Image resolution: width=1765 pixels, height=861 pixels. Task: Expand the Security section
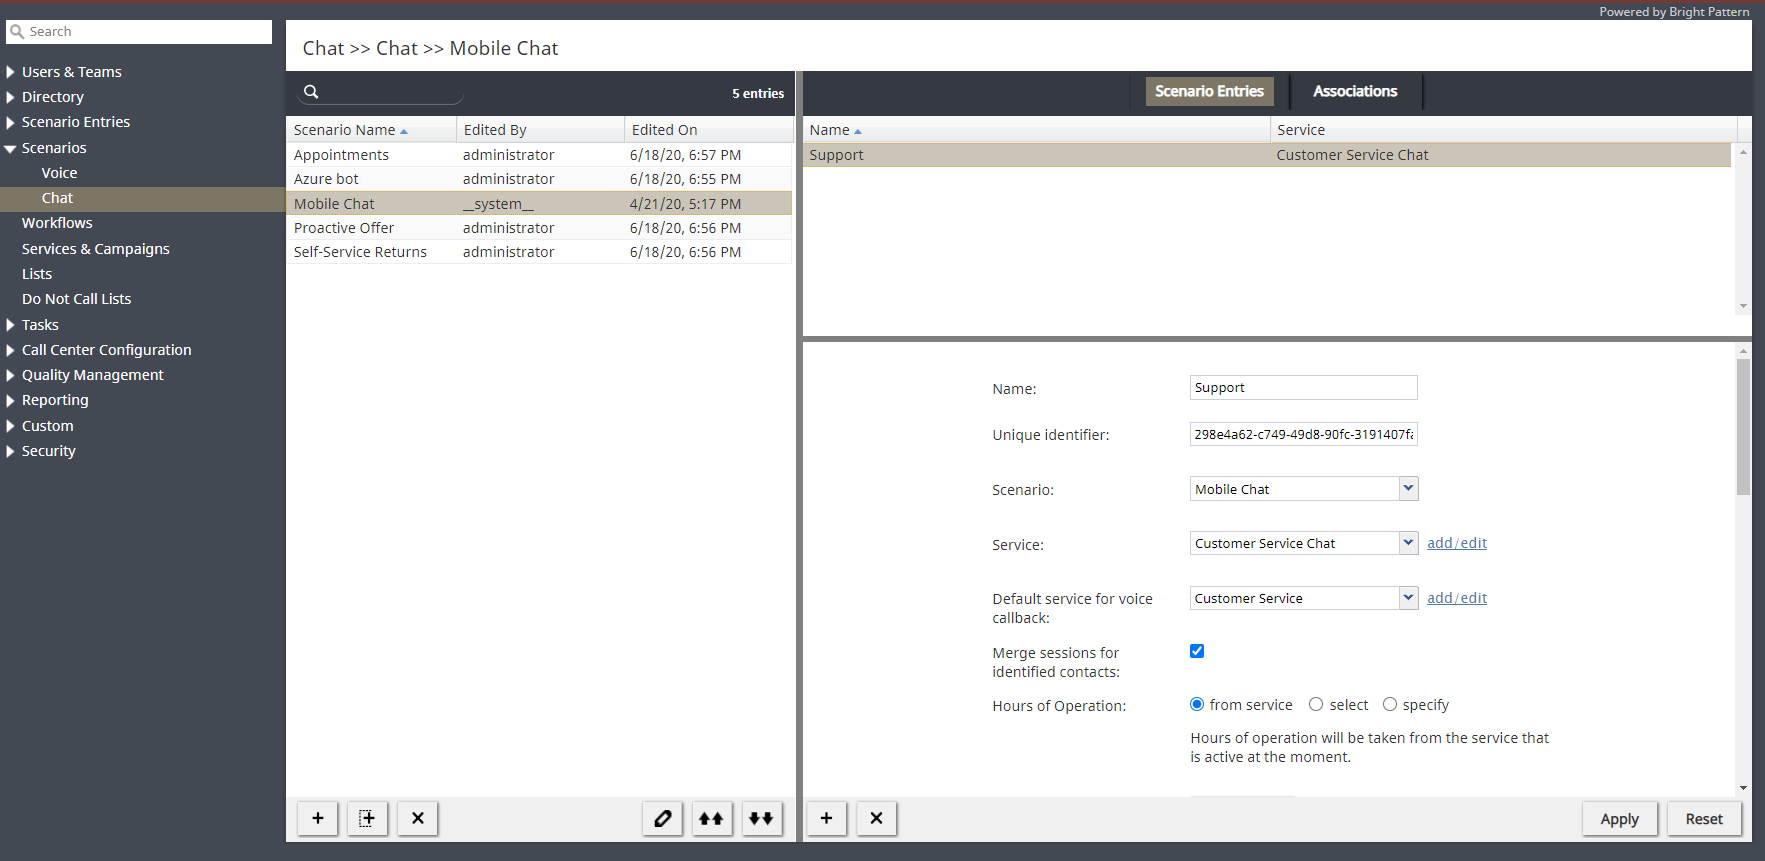[10, 451]
